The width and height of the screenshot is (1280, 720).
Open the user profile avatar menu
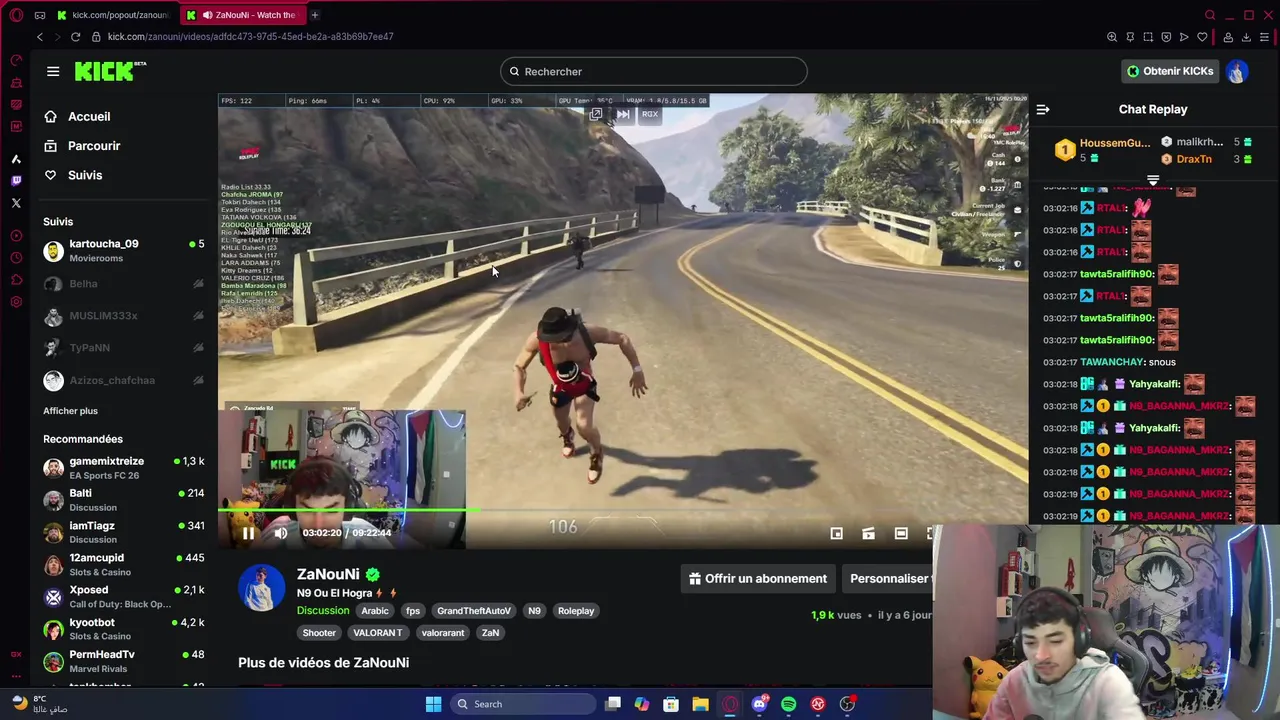pyautogui.click(x=1237, y=71)
